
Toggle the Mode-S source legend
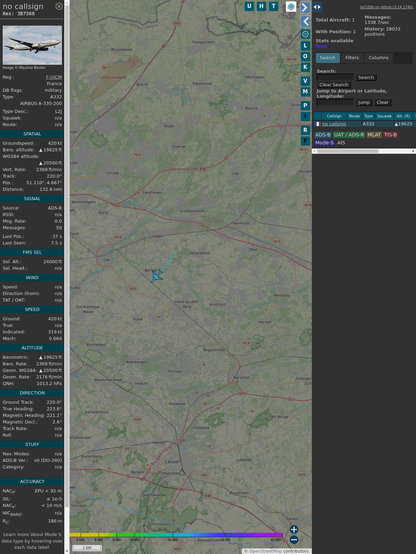tap(324, 143)
